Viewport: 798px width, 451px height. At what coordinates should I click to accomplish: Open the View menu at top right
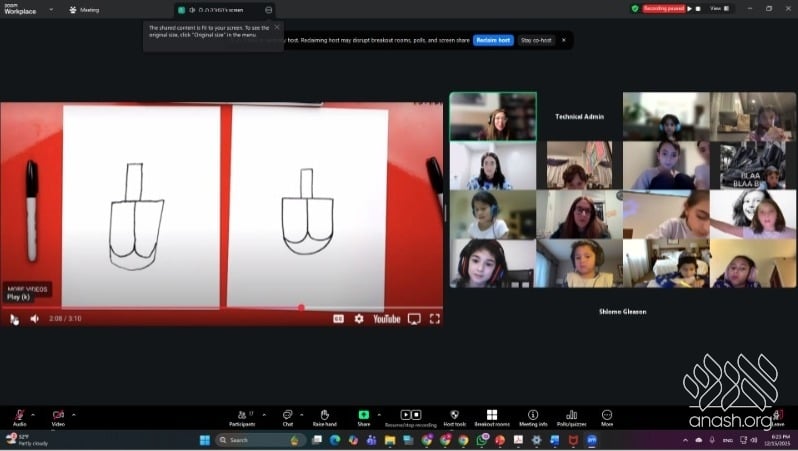tap(716, 8)
